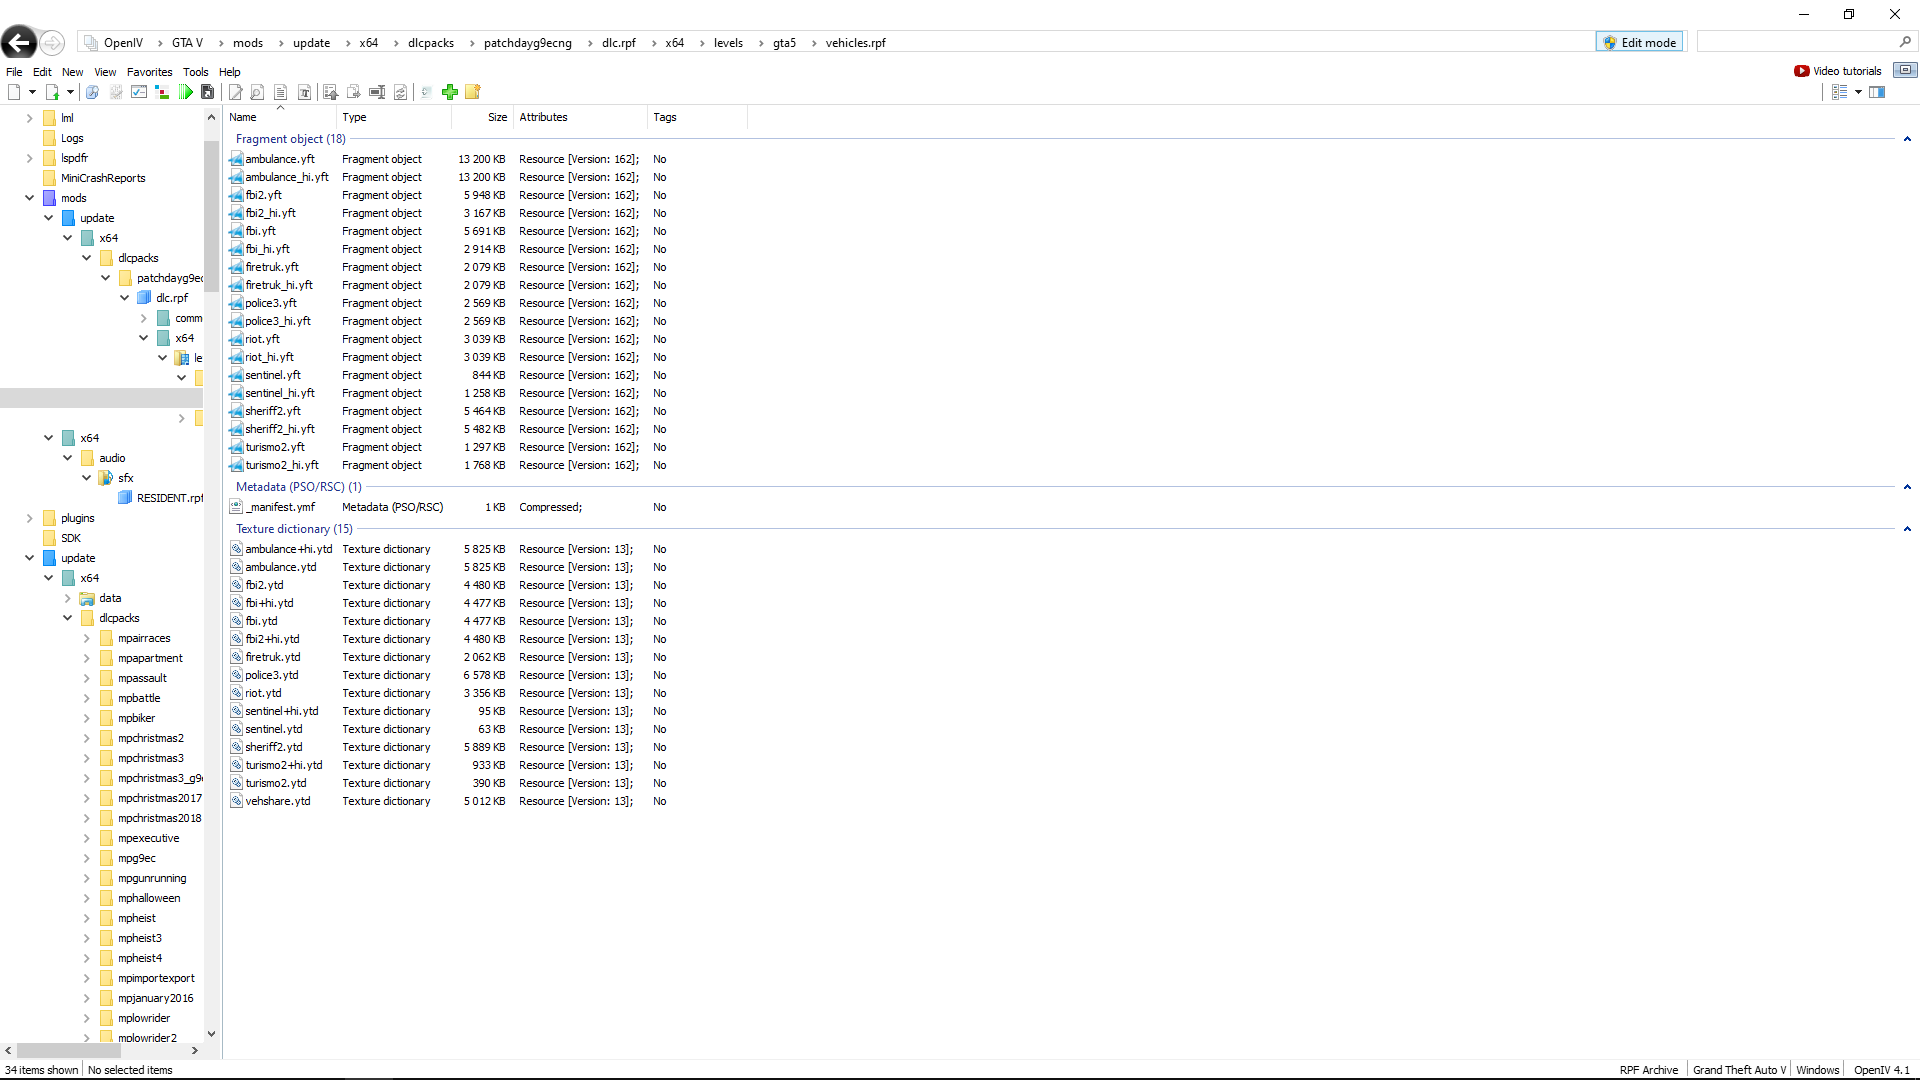Image resolution: width=1920 pixels, height=1080 pixels.
Task: Toggle Edit mode
Action: [x=1639, y=42]
